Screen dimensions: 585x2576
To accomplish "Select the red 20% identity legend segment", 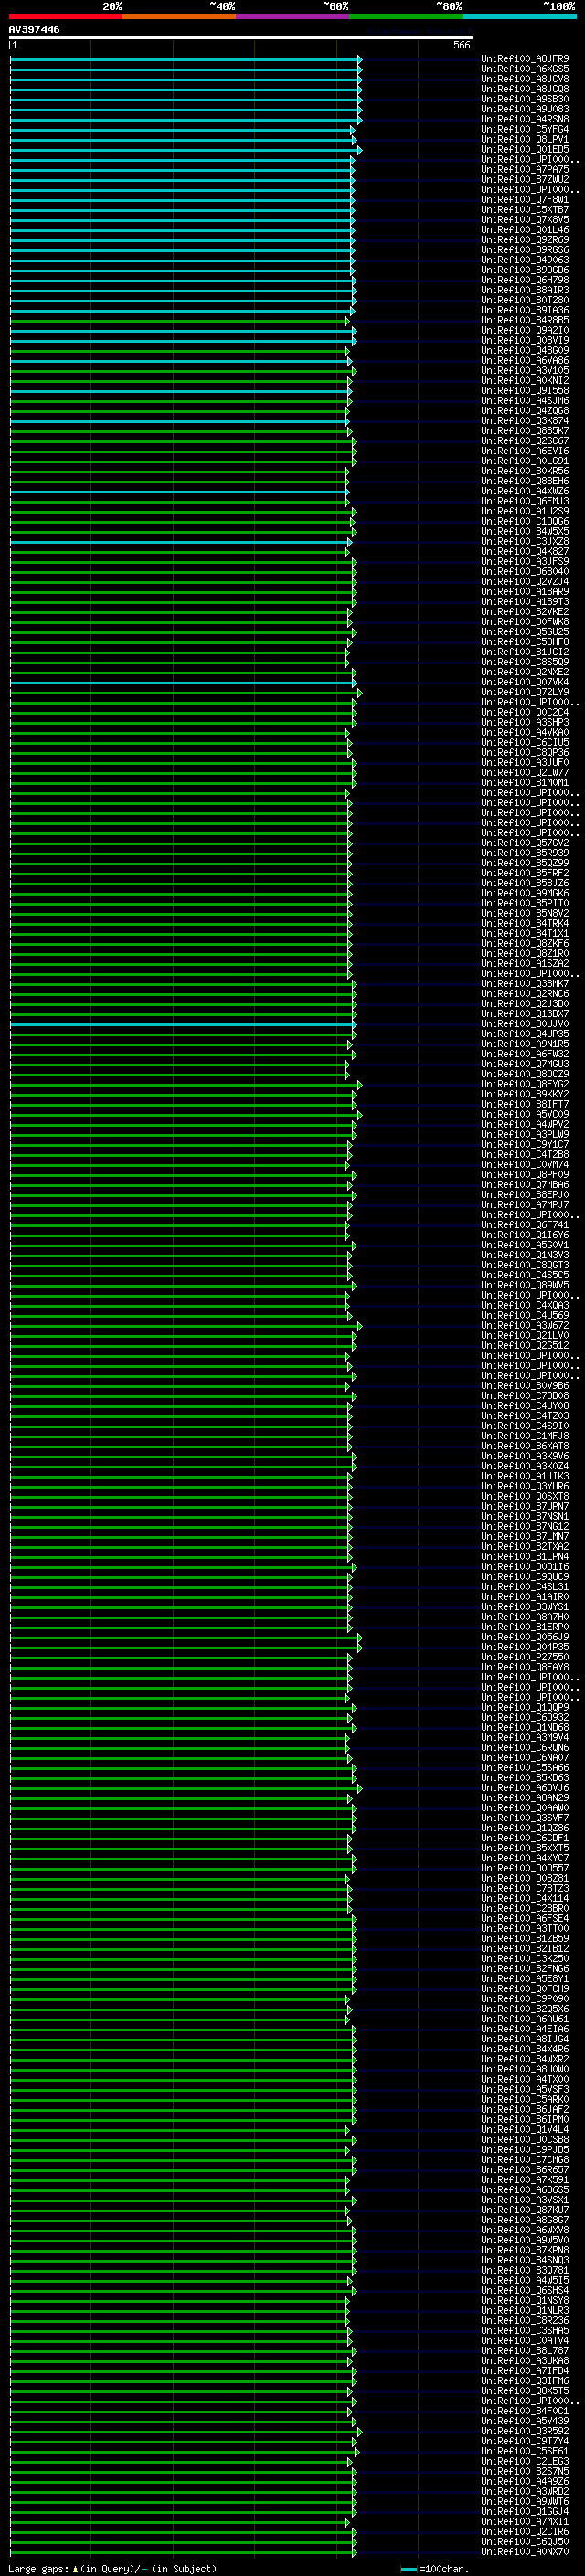I will tap(66, 16).
